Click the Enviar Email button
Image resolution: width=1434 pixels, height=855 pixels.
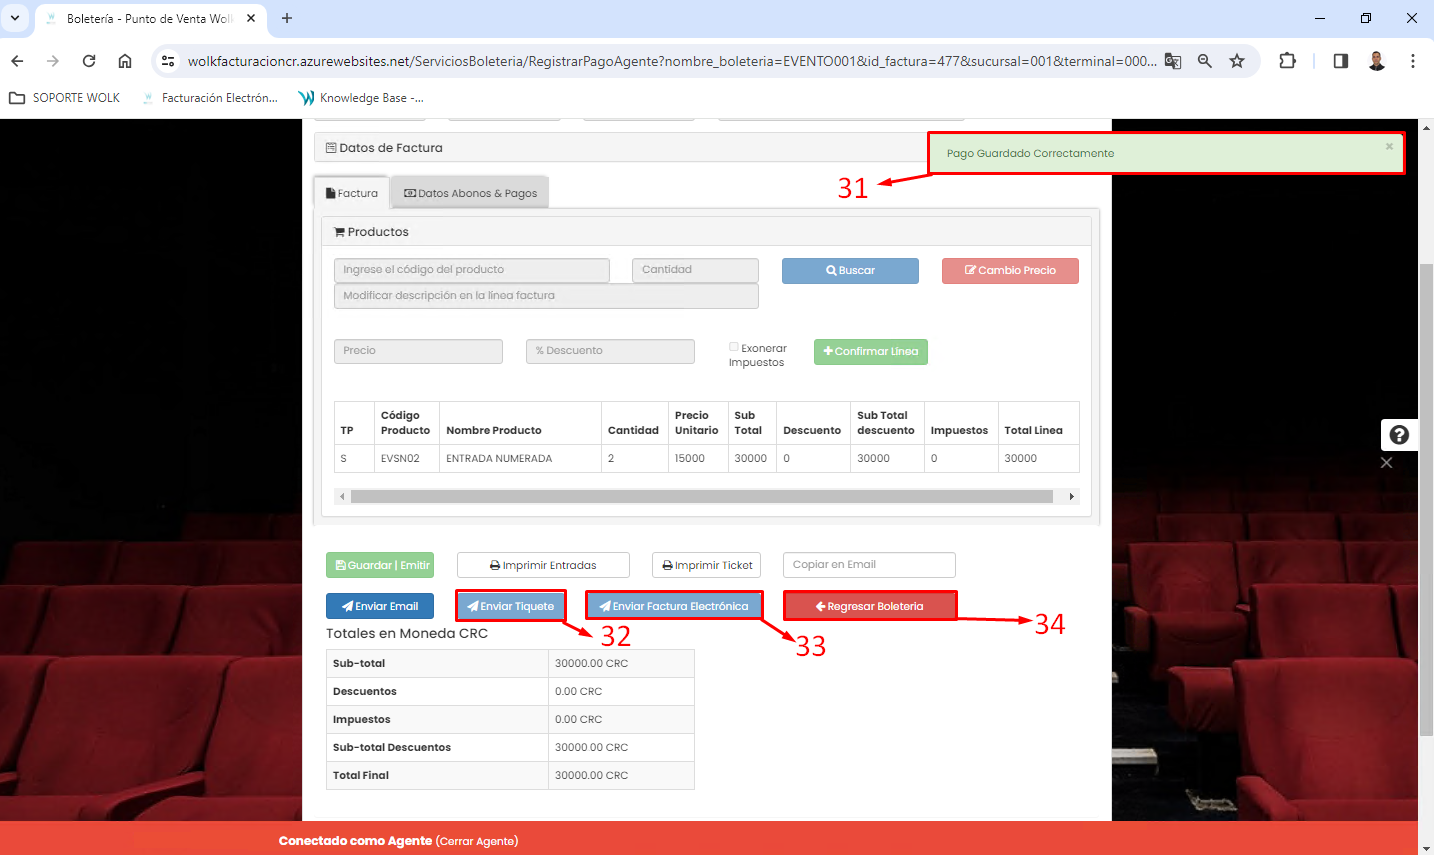380,606
